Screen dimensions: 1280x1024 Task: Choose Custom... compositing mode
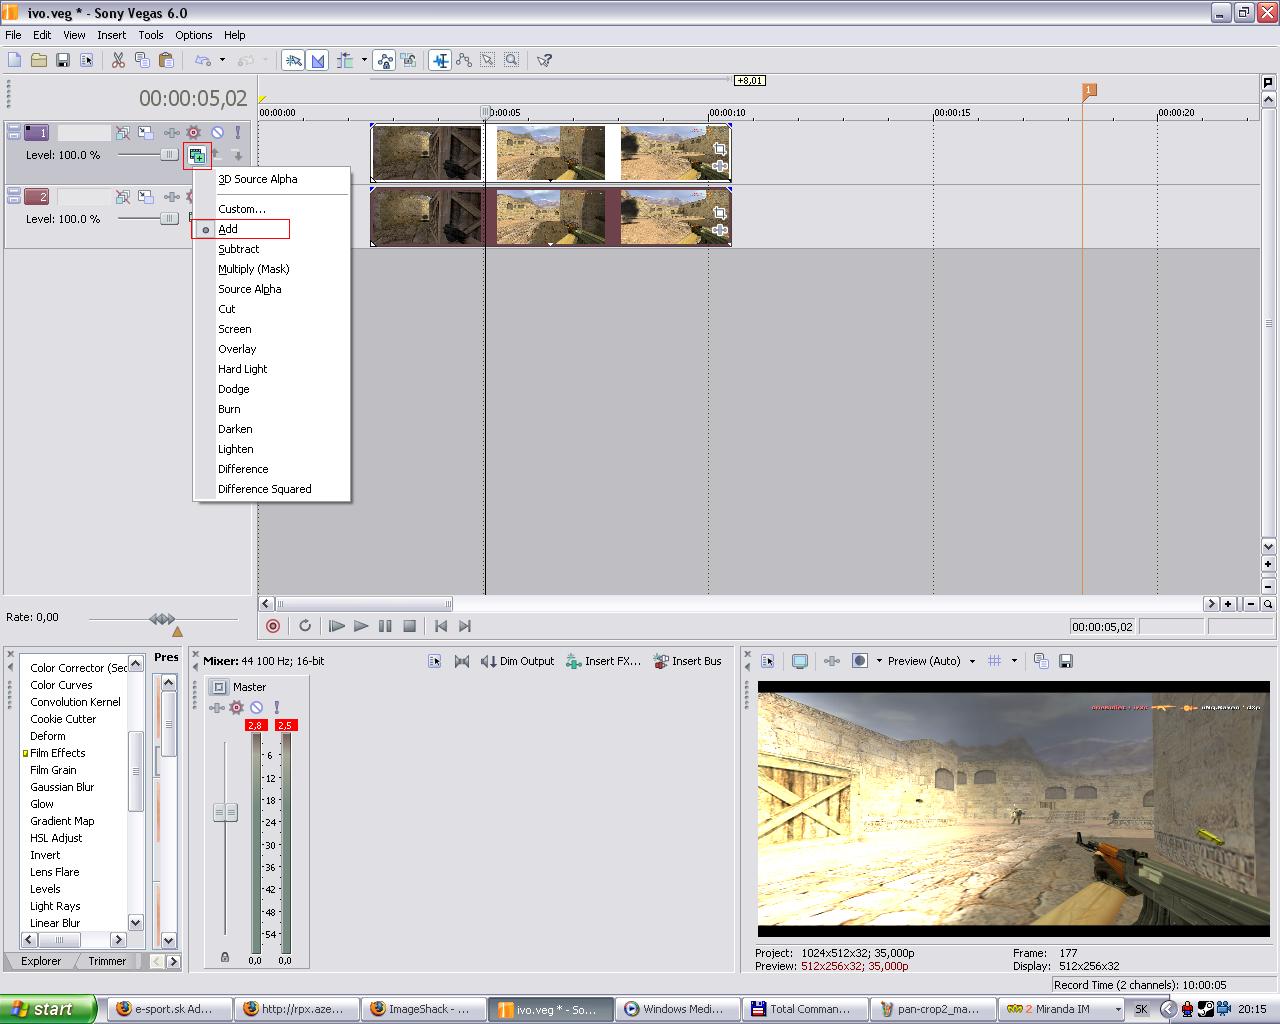[x=242, y=209]
